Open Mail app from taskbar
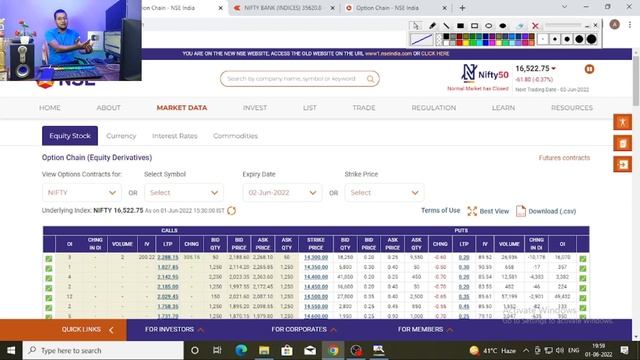 pyautogui.click(x=310, y=350)
